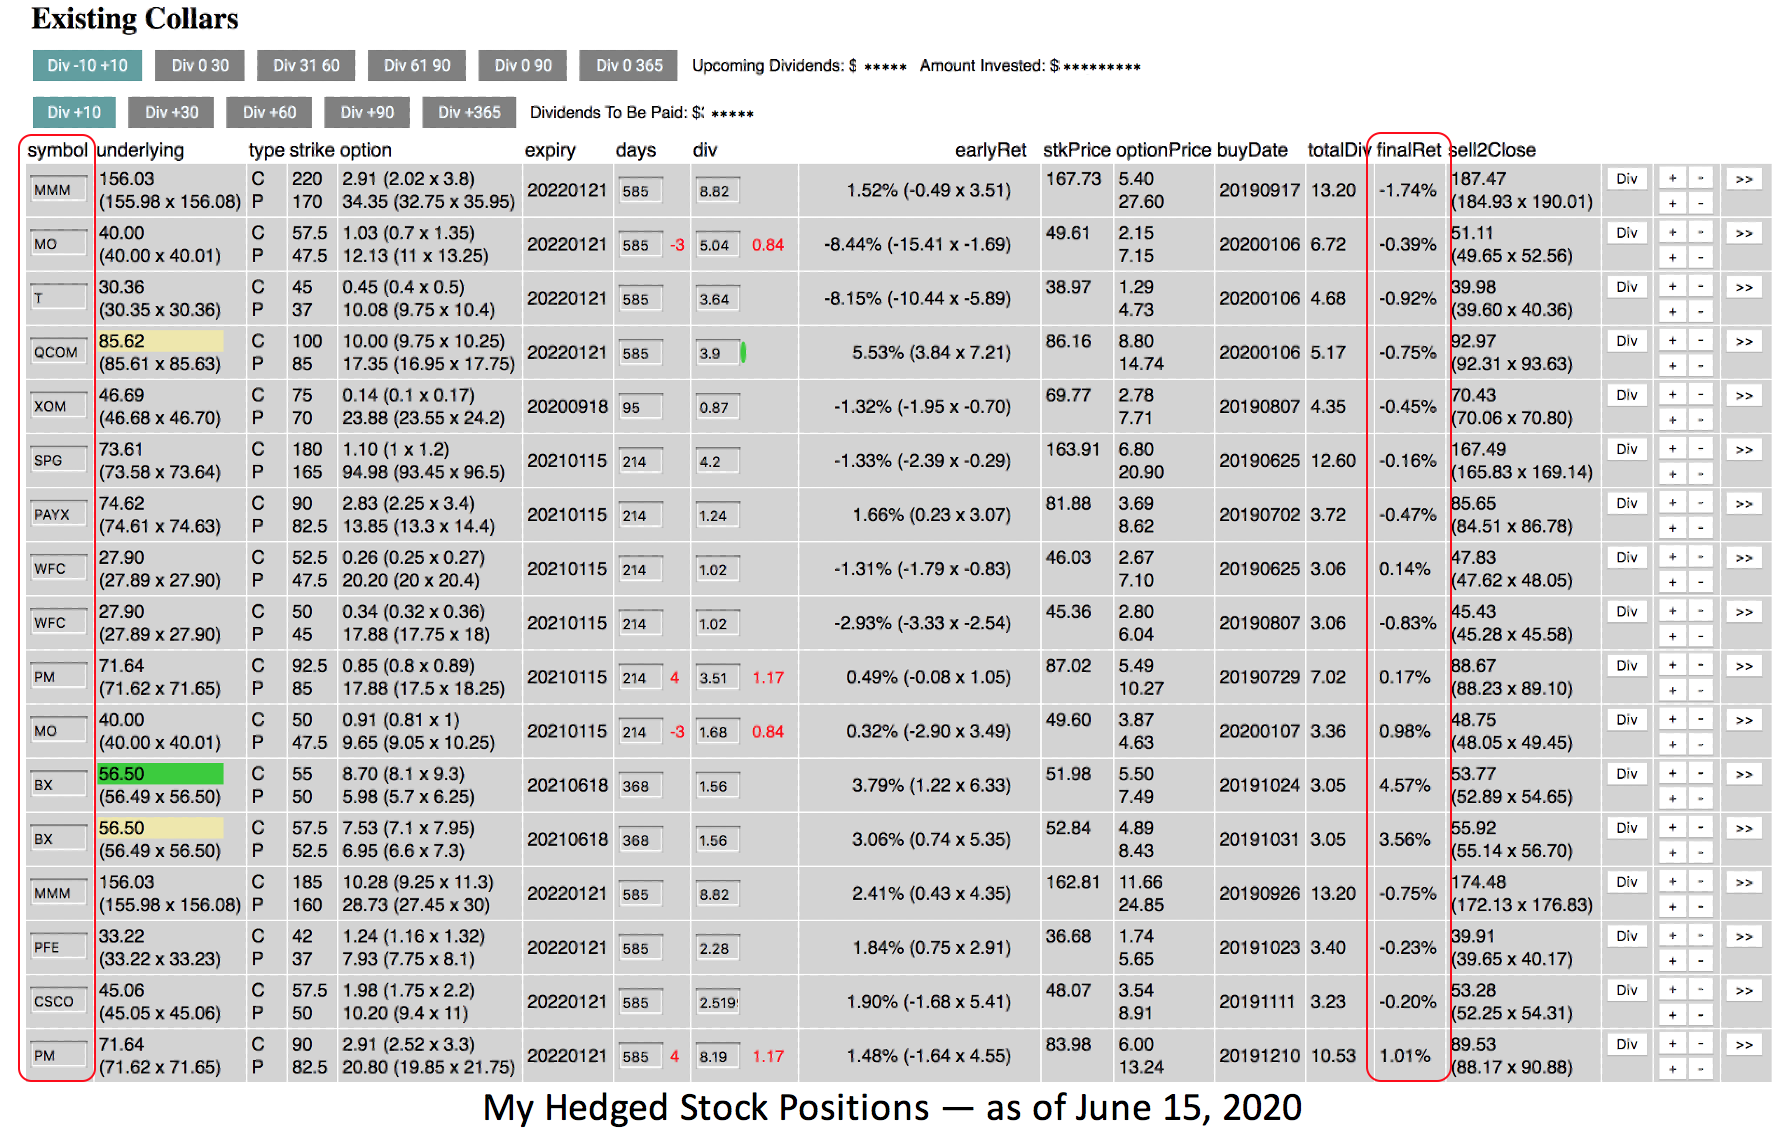The height and width of the screenshot is (1134, 1790).
Task: Click the green indicator beside QCOM div field
Action: click(743, 352)
